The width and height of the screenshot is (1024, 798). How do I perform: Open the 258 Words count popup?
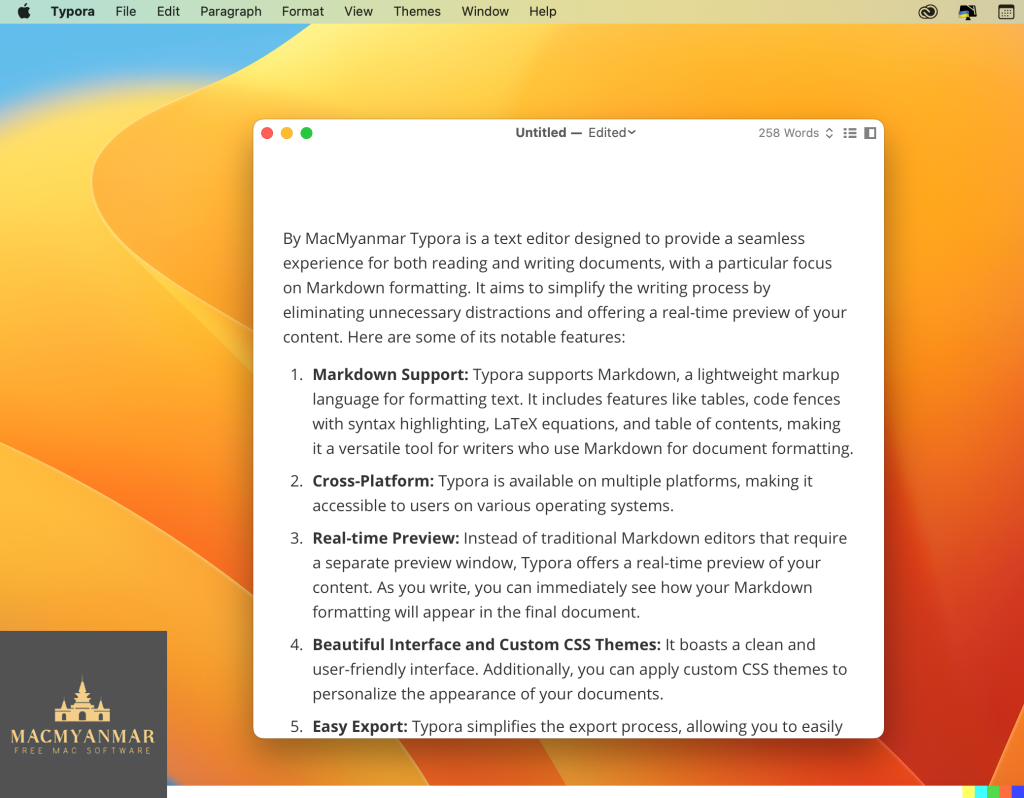tap(795, 133)
